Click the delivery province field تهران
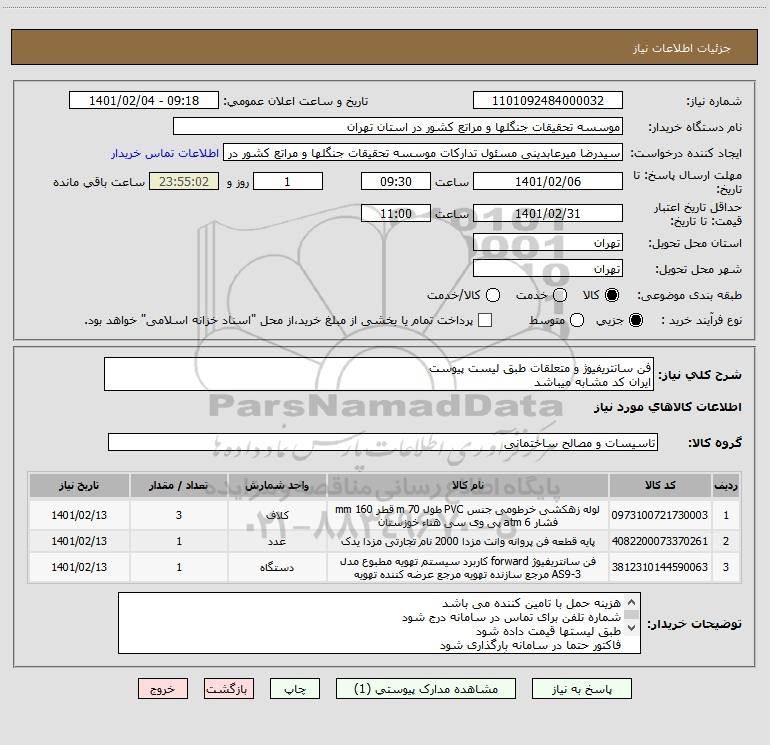The height and width of the screenshot is (745, 770). 548,243
